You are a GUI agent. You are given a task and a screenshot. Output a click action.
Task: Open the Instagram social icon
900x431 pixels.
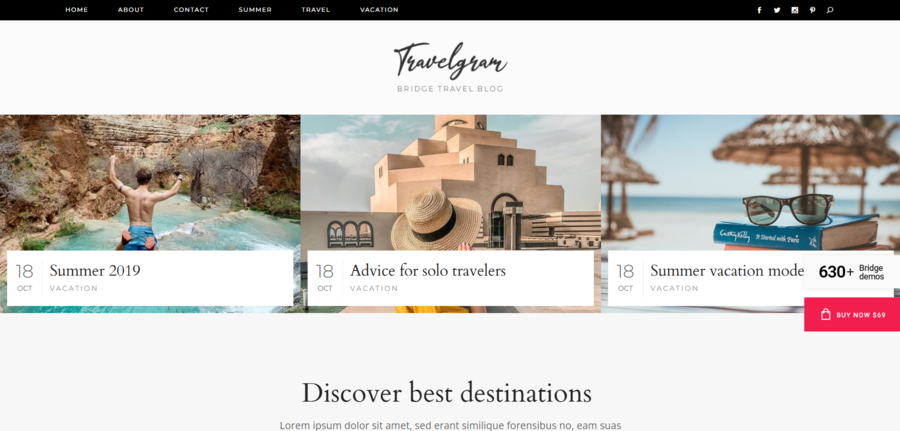click(x=794, y=10)
